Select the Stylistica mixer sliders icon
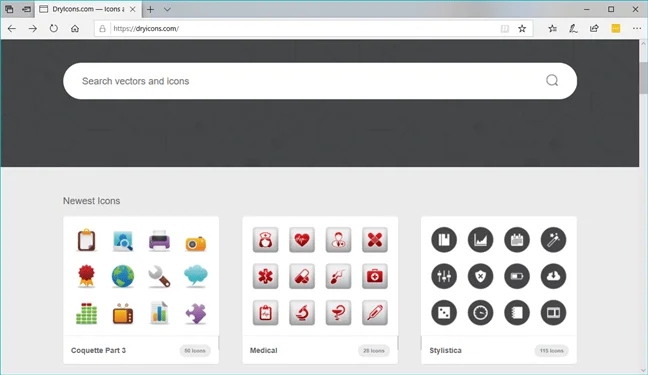The height and width of the screenshot is (375, 648). 444,276
